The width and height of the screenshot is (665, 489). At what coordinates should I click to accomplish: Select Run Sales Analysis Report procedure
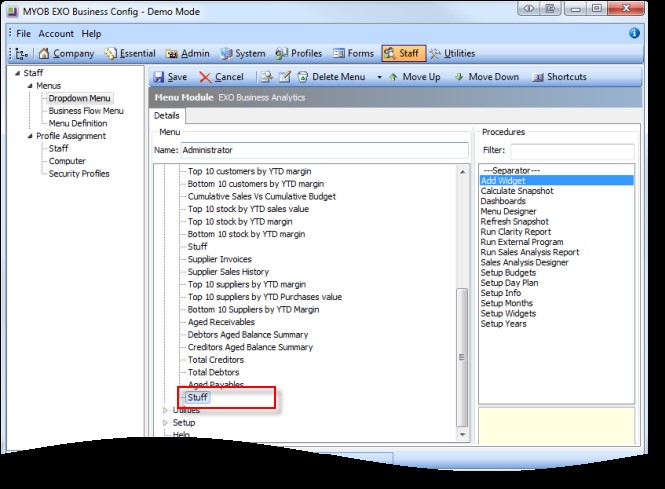click(530, 252)
